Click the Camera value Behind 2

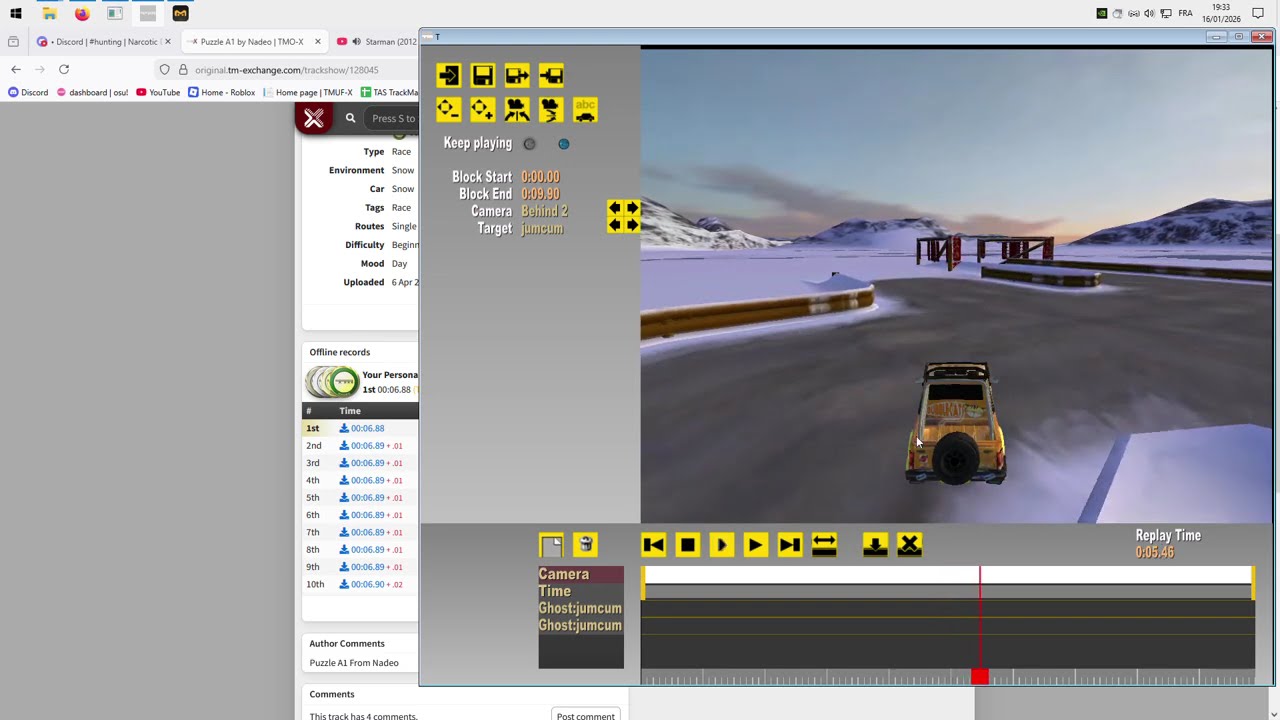pyautogui.click(x=544, y=211)
